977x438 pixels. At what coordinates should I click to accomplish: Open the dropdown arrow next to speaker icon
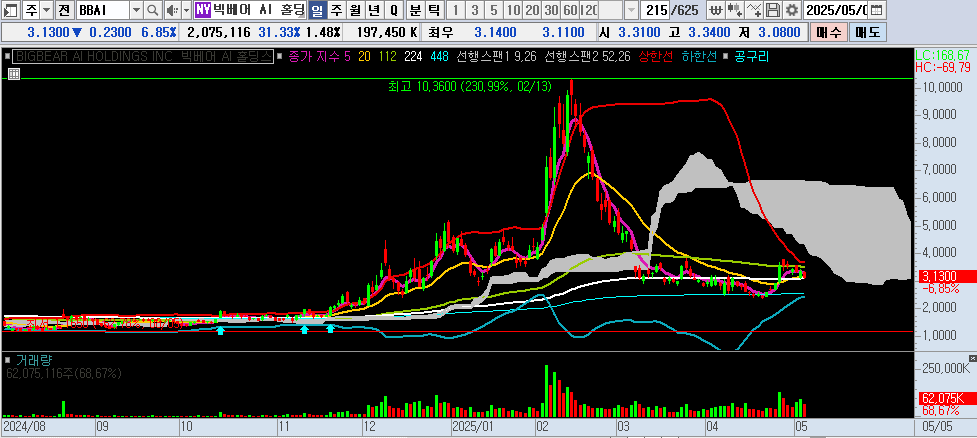pyautogui.click(x=186, y=9)
